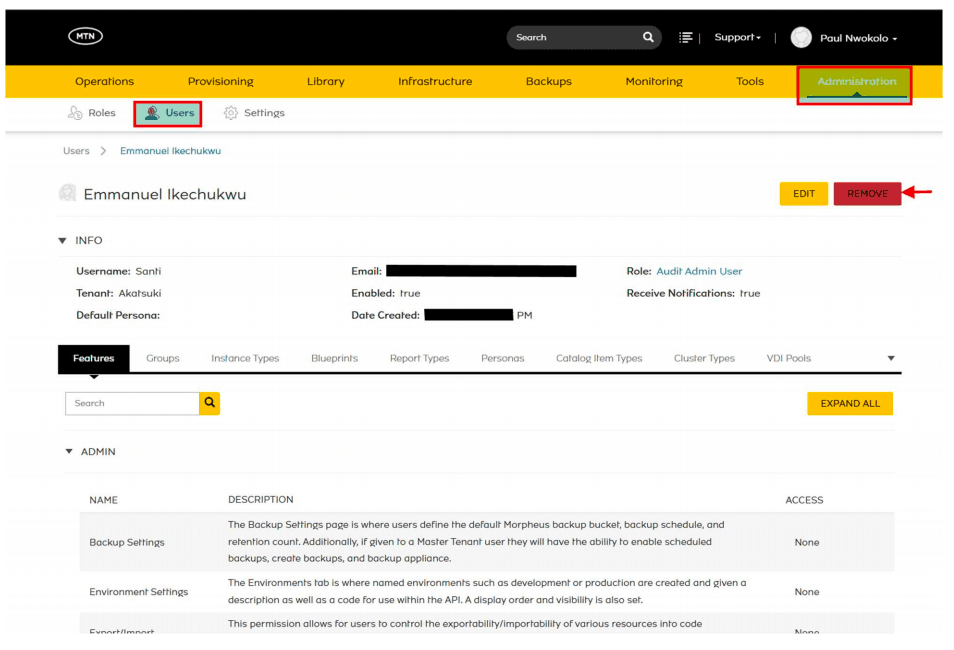Open the Settings gear icon

point(231,113)
